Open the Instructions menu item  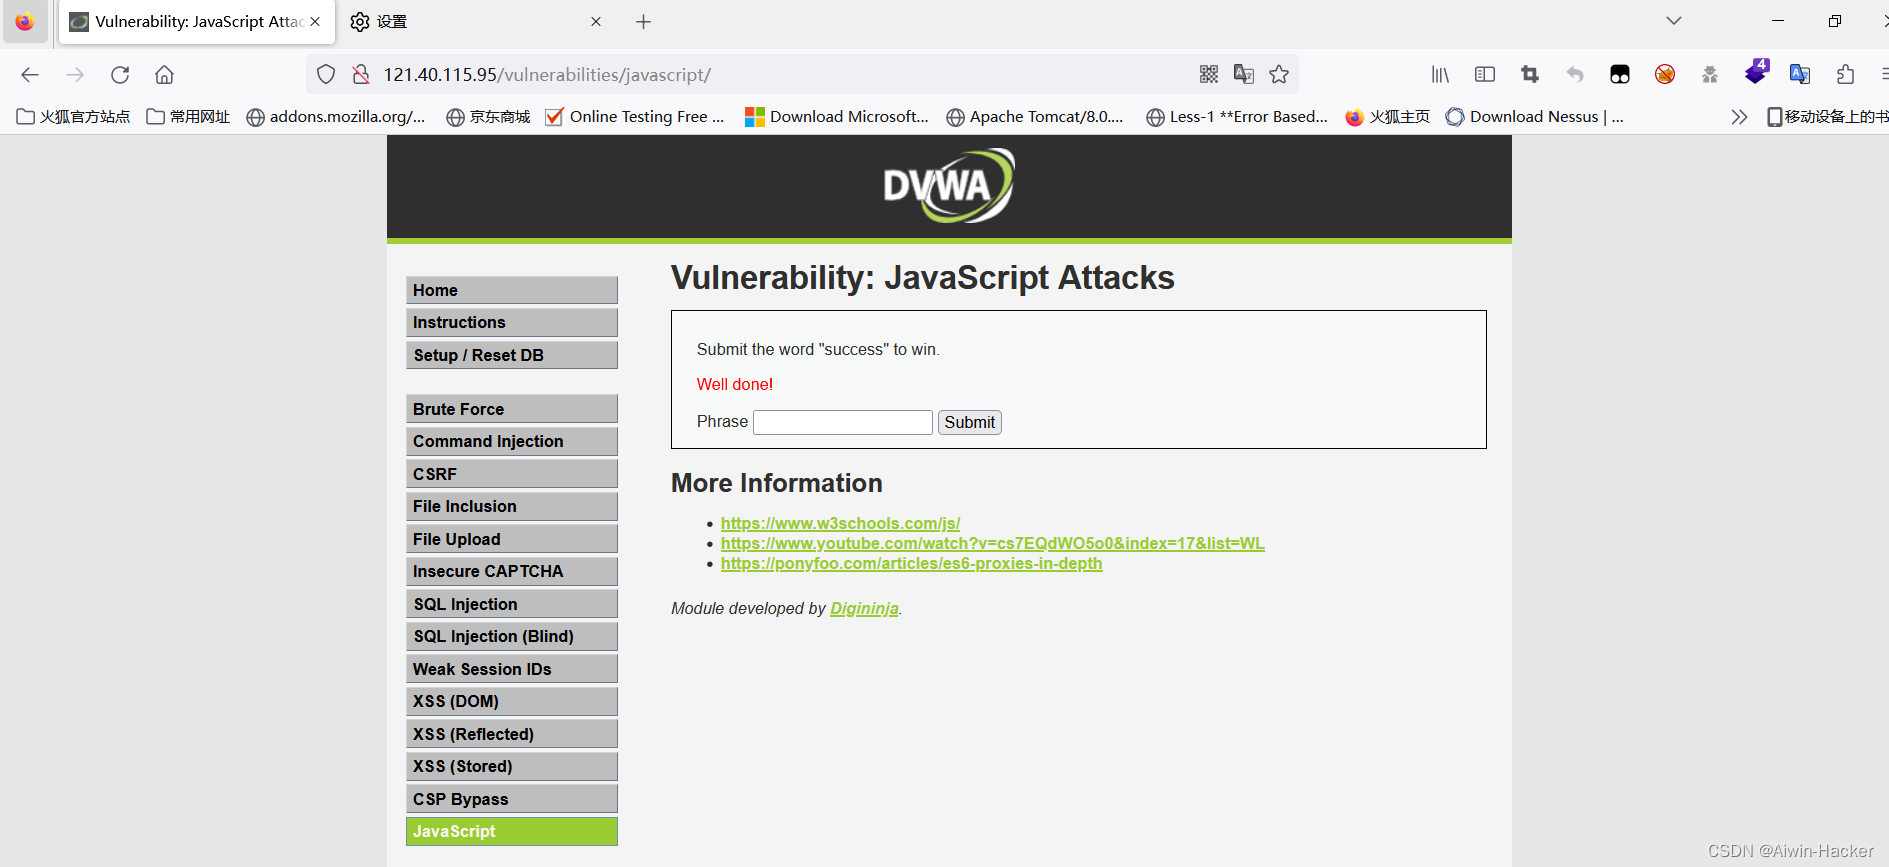point(512,322)
